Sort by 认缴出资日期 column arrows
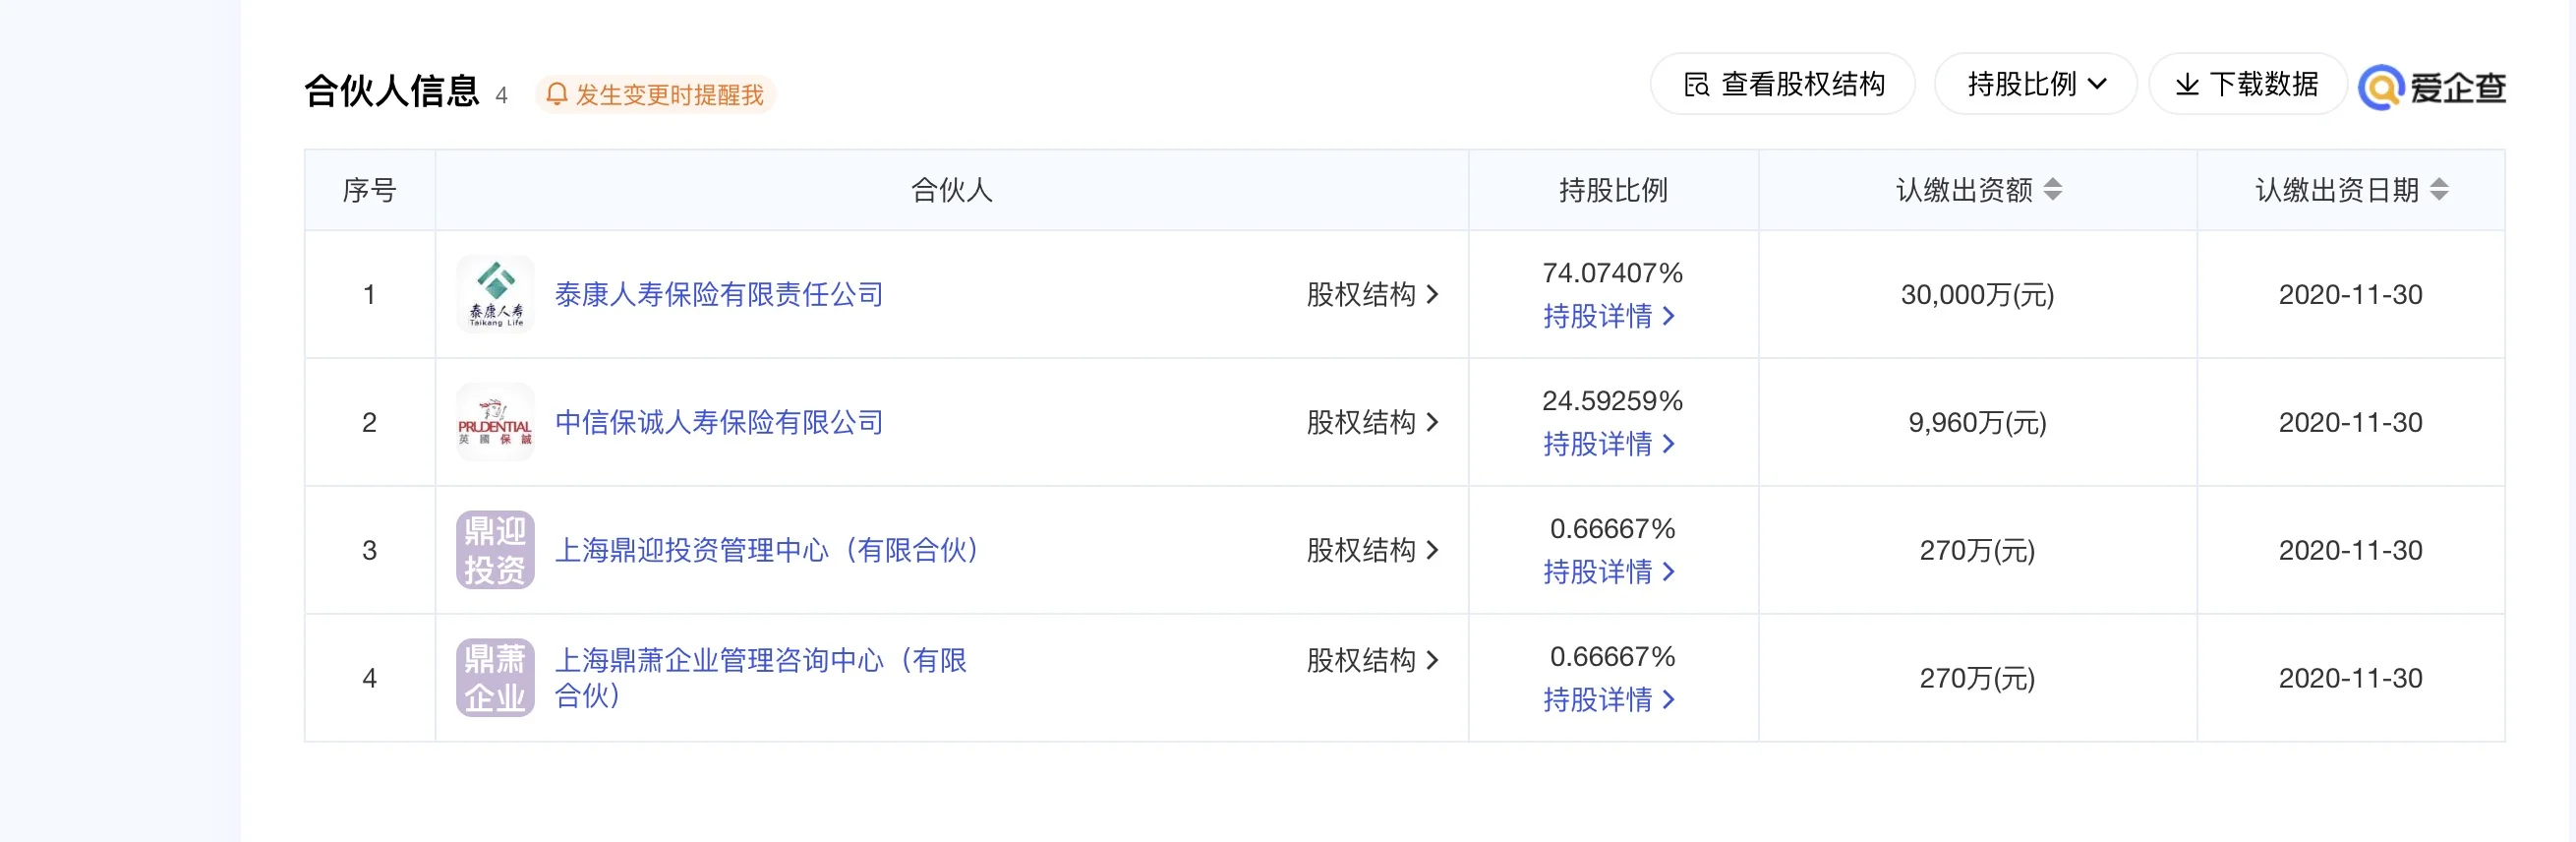 (x=2439, y=189)
